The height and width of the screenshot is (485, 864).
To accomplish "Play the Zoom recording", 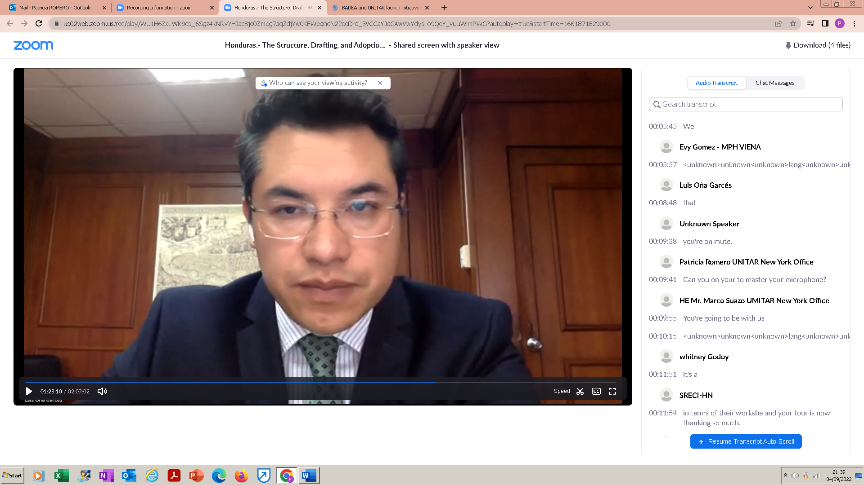I will pyautogui.click(x=29, y=391).
